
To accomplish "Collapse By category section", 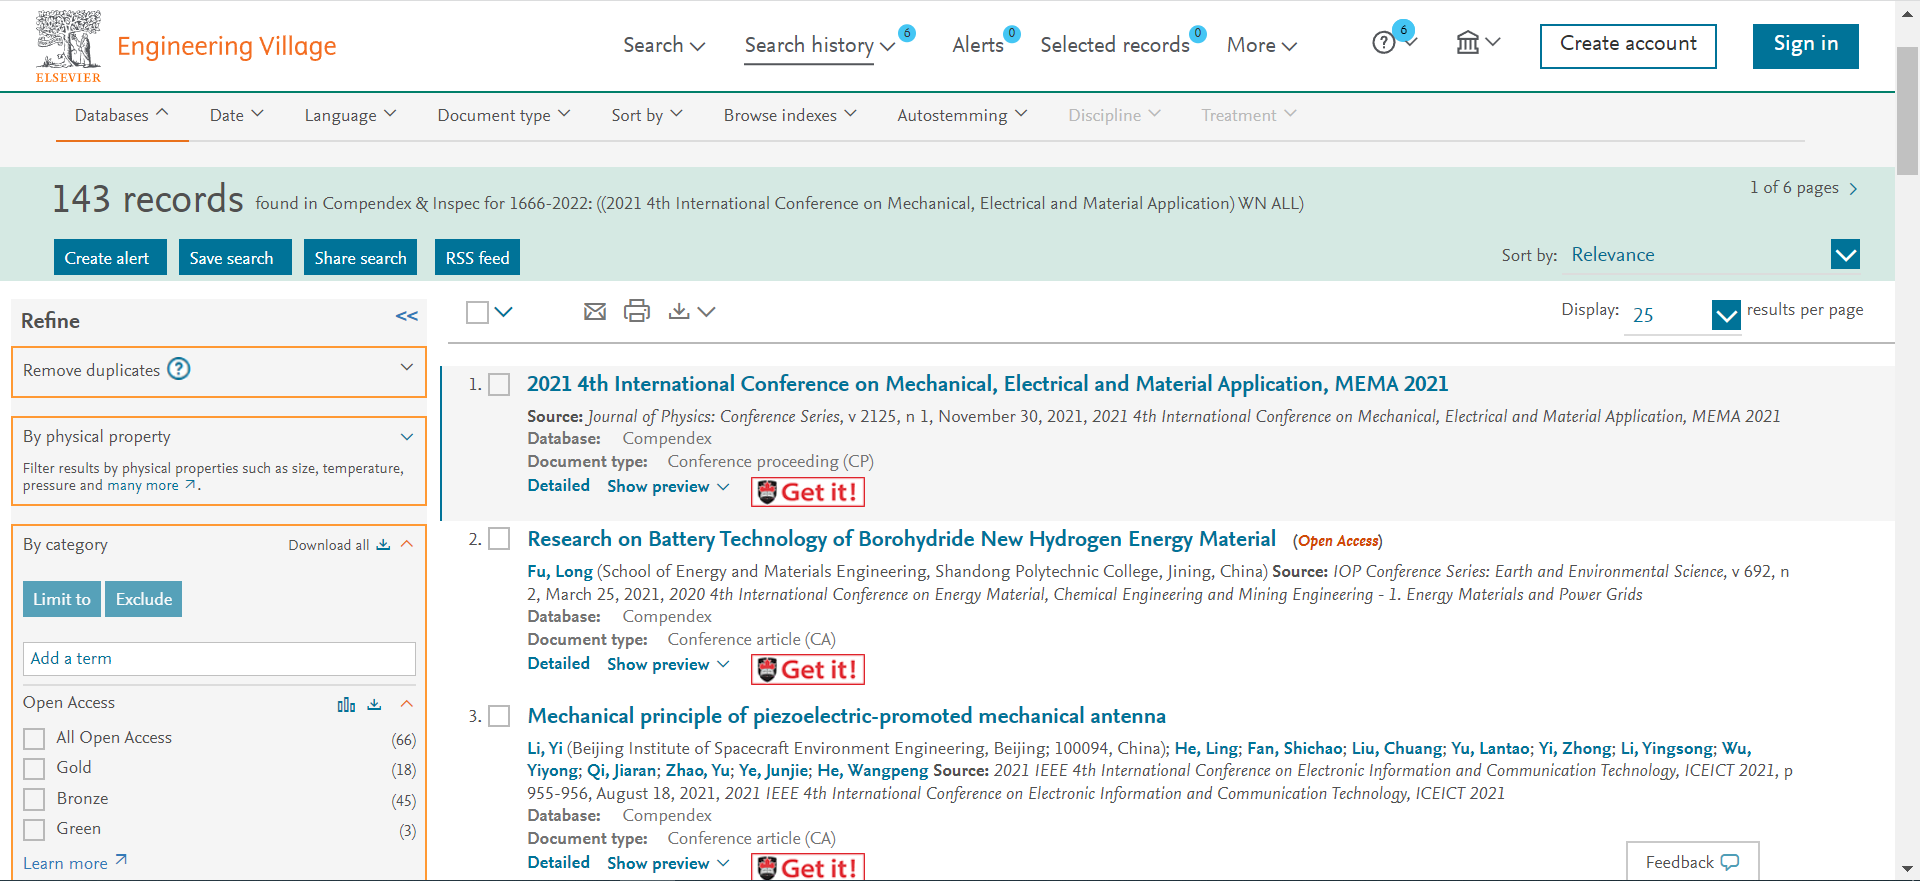I will [407, 544].
